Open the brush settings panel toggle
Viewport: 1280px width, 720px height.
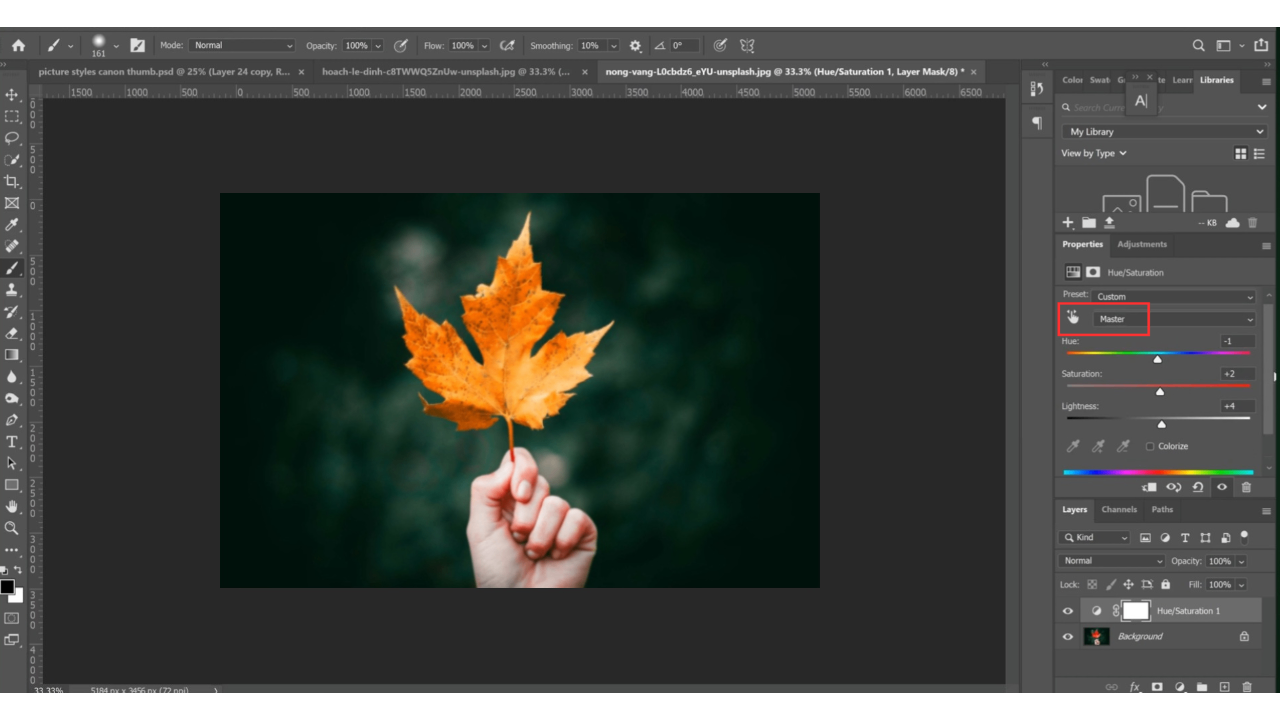(138, 45)
